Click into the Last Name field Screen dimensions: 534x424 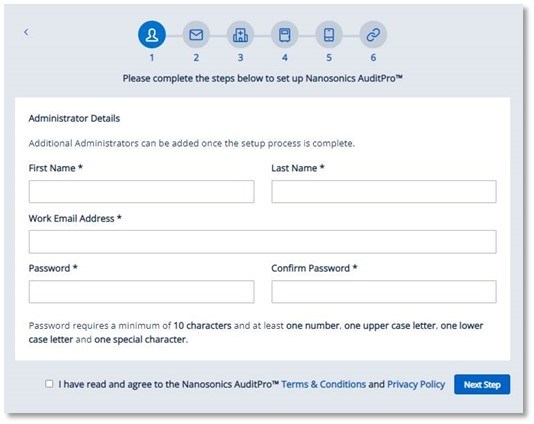pyautogui.click(x=384, y=191)
